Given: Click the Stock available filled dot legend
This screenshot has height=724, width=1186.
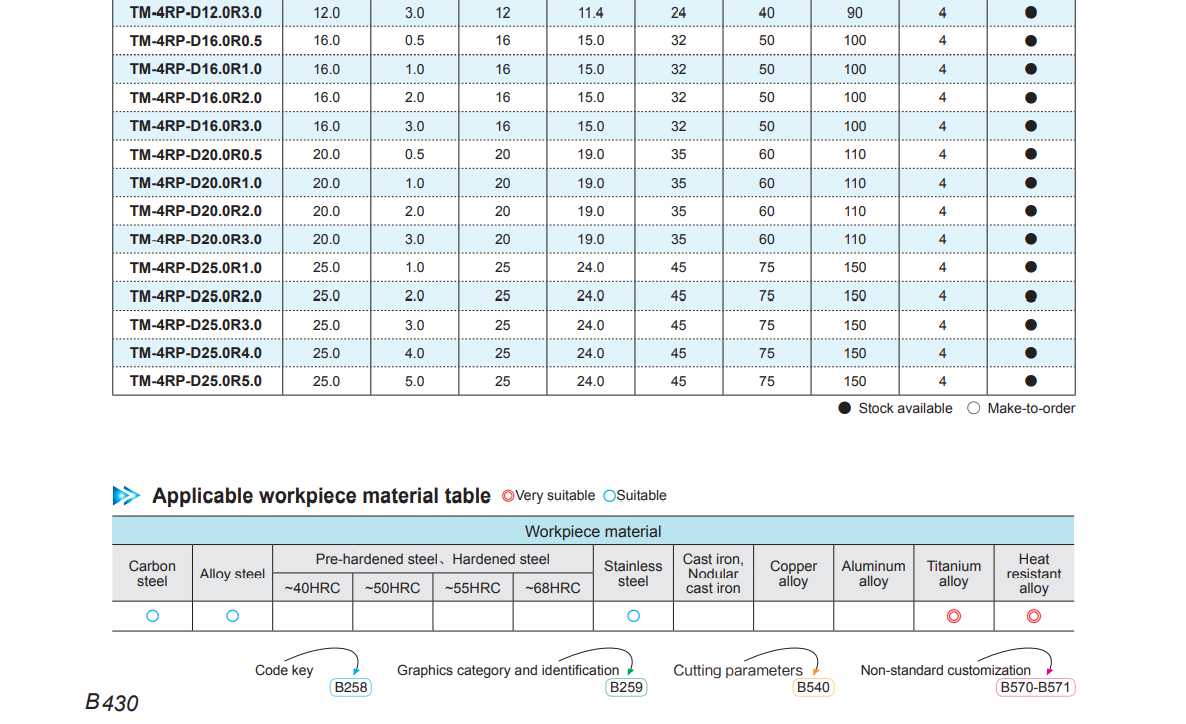Looking at the screenshot, I should [x=845, y=408].
